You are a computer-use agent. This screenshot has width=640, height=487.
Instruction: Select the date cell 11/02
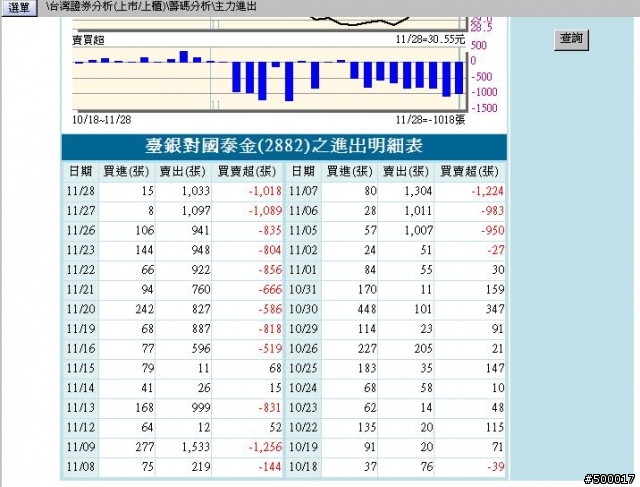tap(303, 250)
